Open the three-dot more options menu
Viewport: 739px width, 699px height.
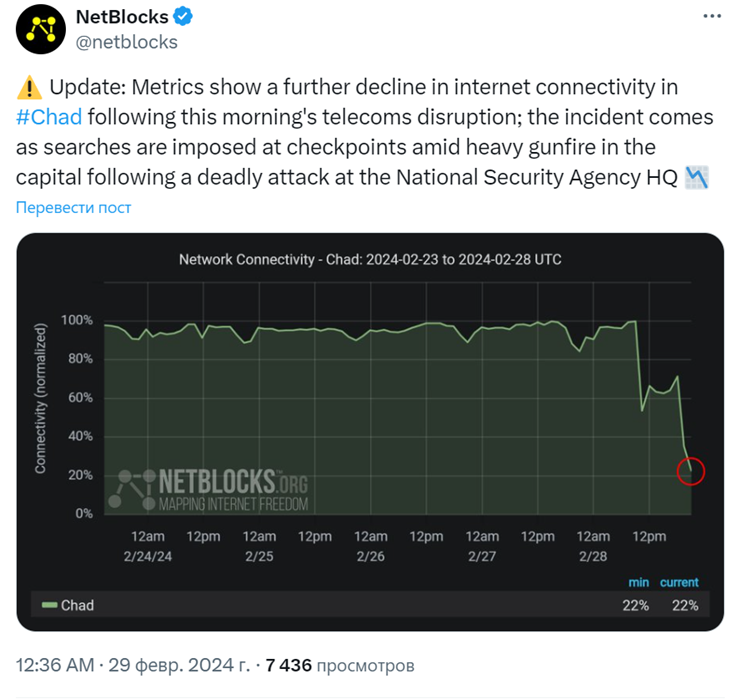pos(712,16)
